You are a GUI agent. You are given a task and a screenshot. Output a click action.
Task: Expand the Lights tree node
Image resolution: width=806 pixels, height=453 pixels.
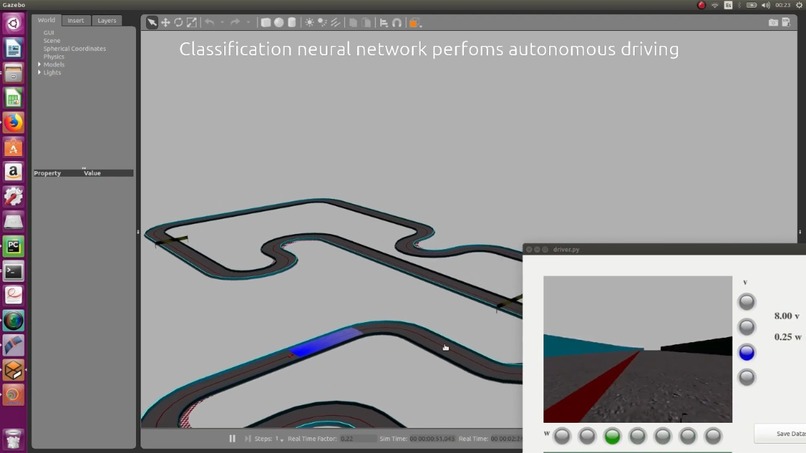(x=40, y=73)
